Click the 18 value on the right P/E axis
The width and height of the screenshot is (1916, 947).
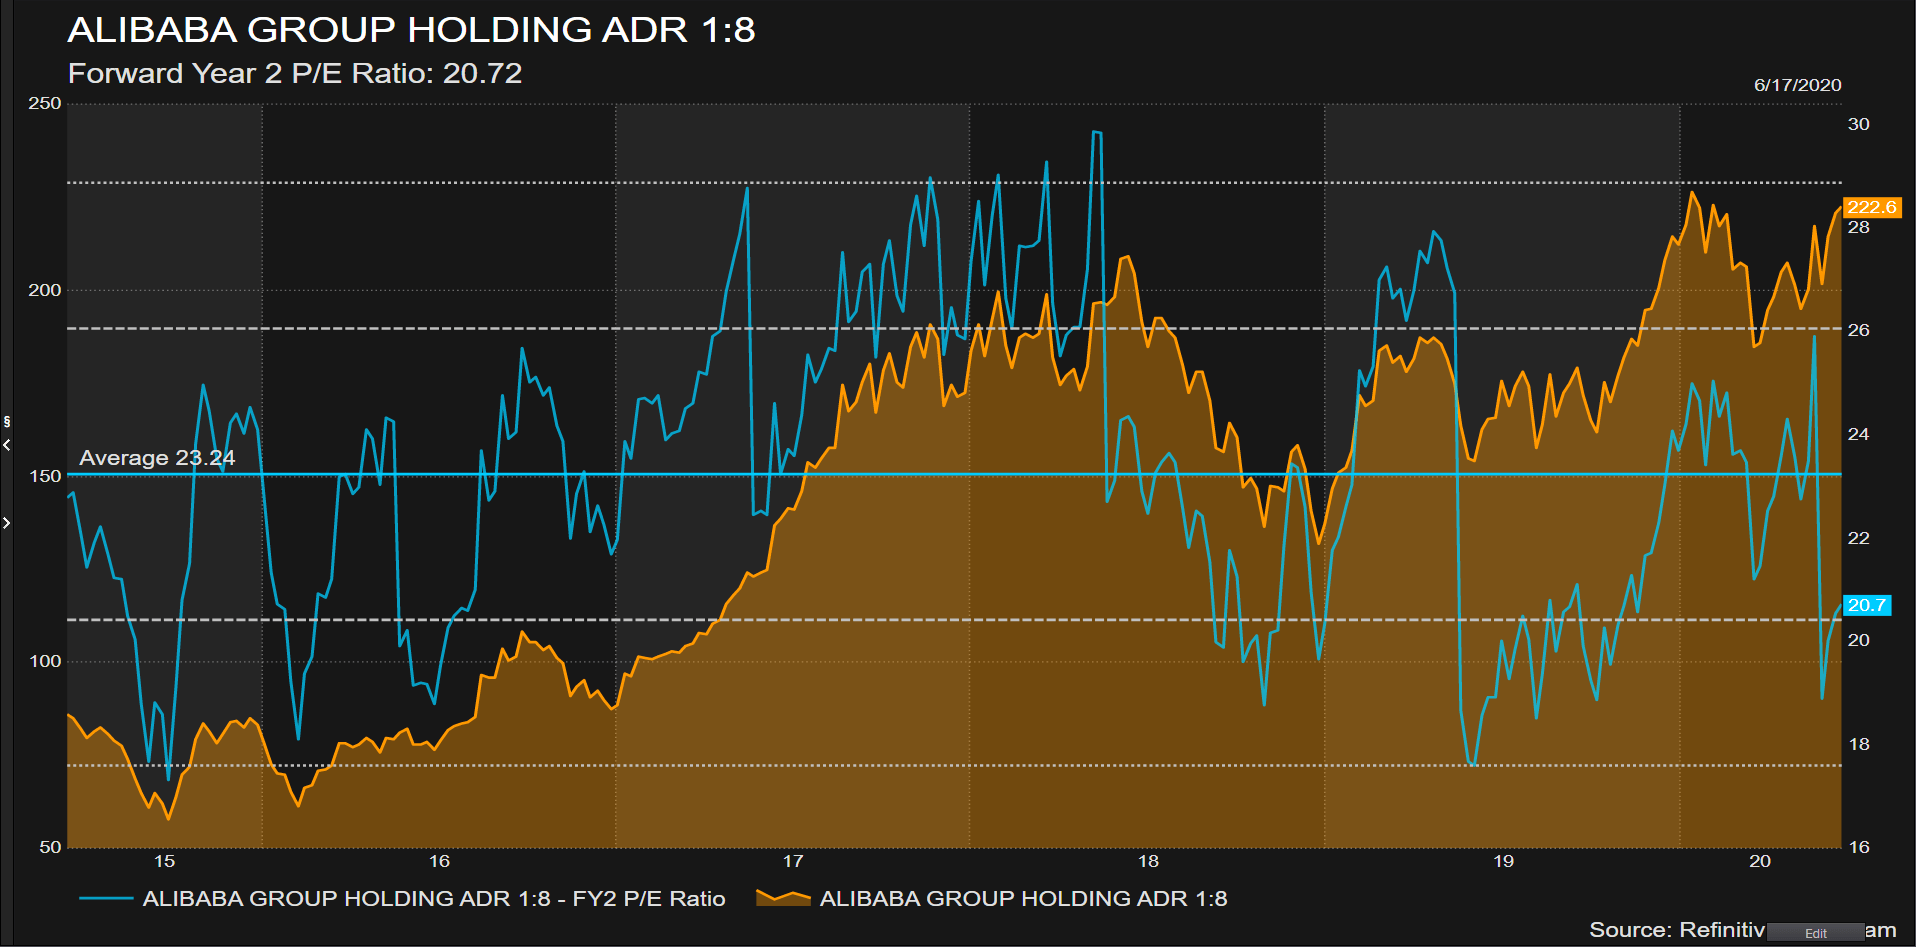coord(1858,744)
